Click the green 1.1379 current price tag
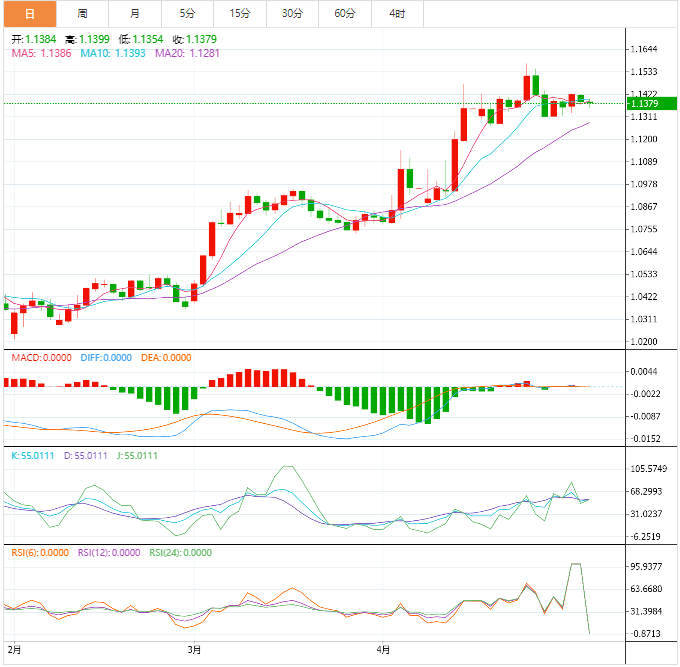The image size is (680, 667). (x=648, y=103)
